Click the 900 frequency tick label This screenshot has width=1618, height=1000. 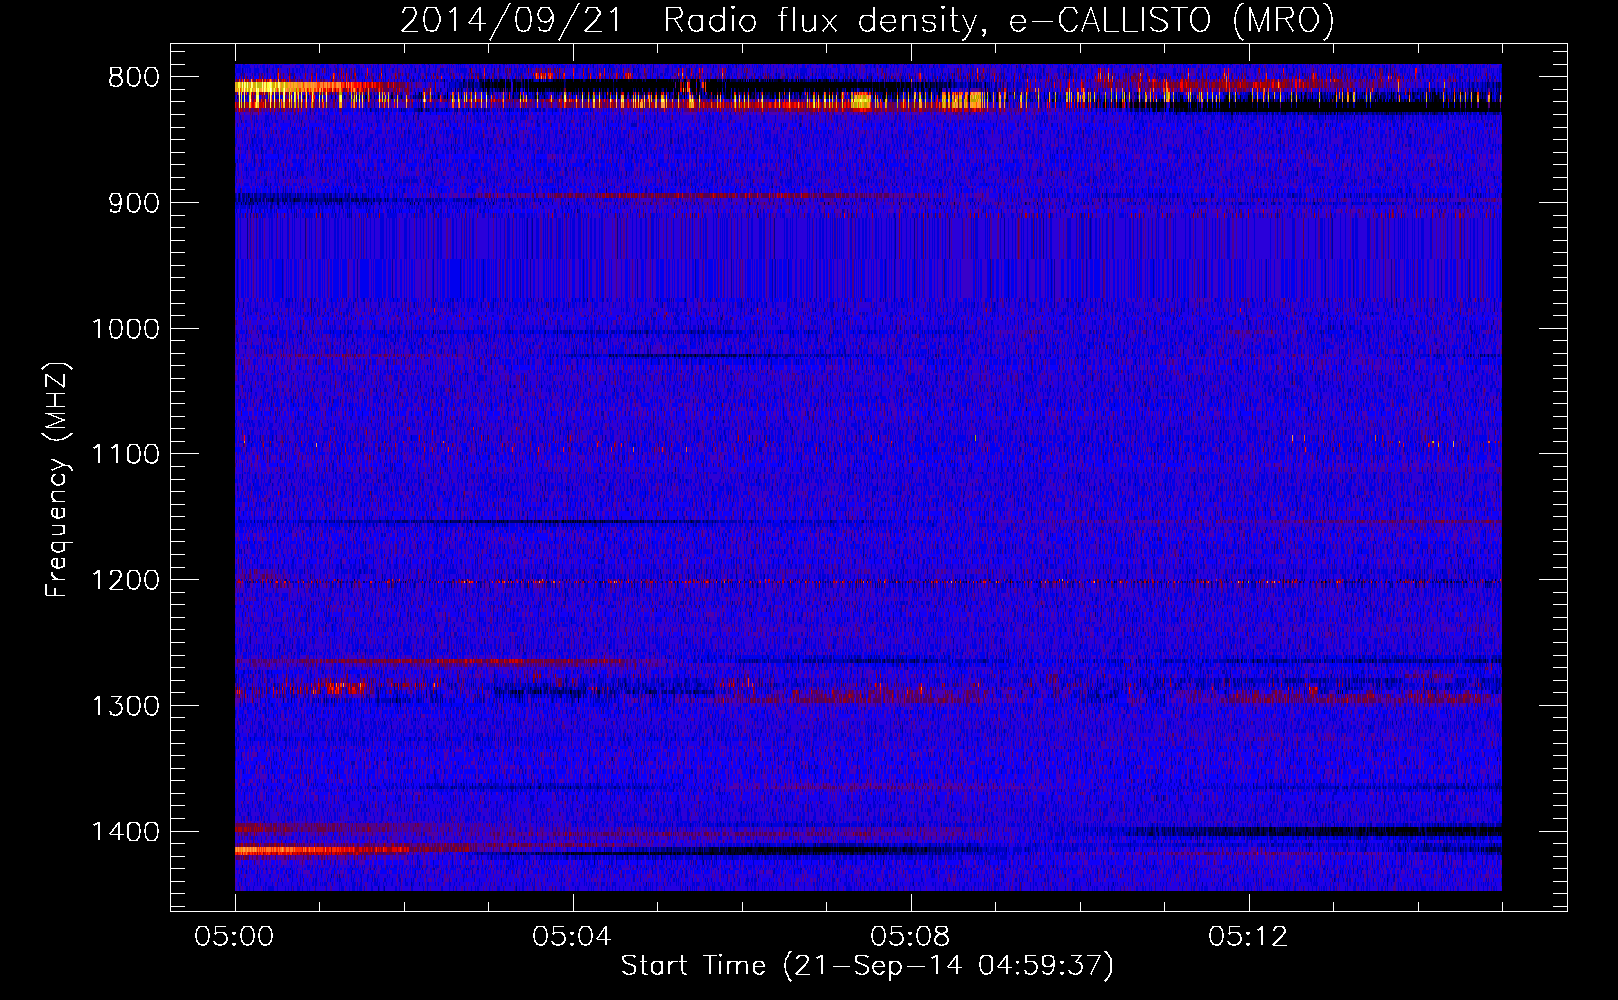pyautogui.click(x=134, y=204)
